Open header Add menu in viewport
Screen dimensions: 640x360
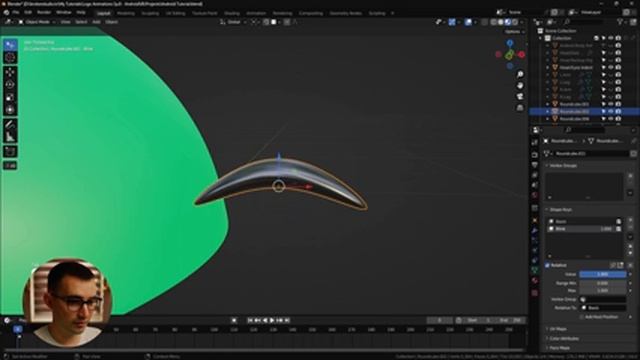tap(96, 22)
